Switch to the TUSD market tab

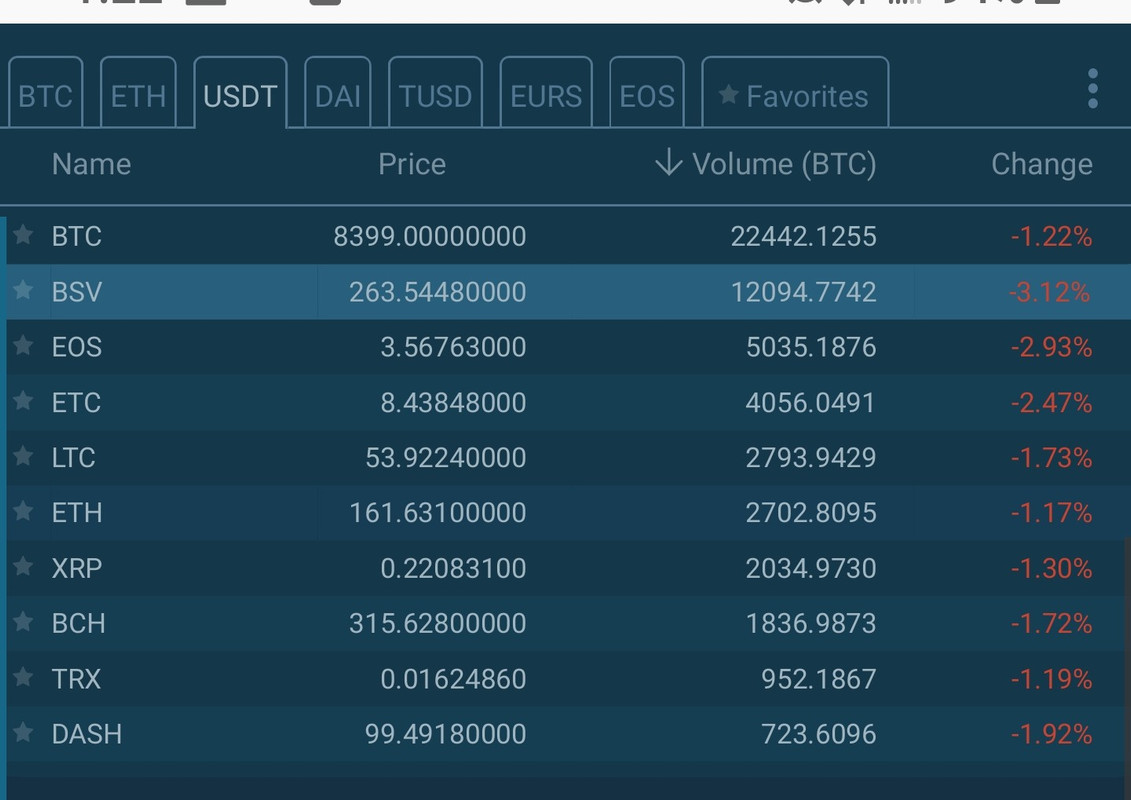coord(435,92)
